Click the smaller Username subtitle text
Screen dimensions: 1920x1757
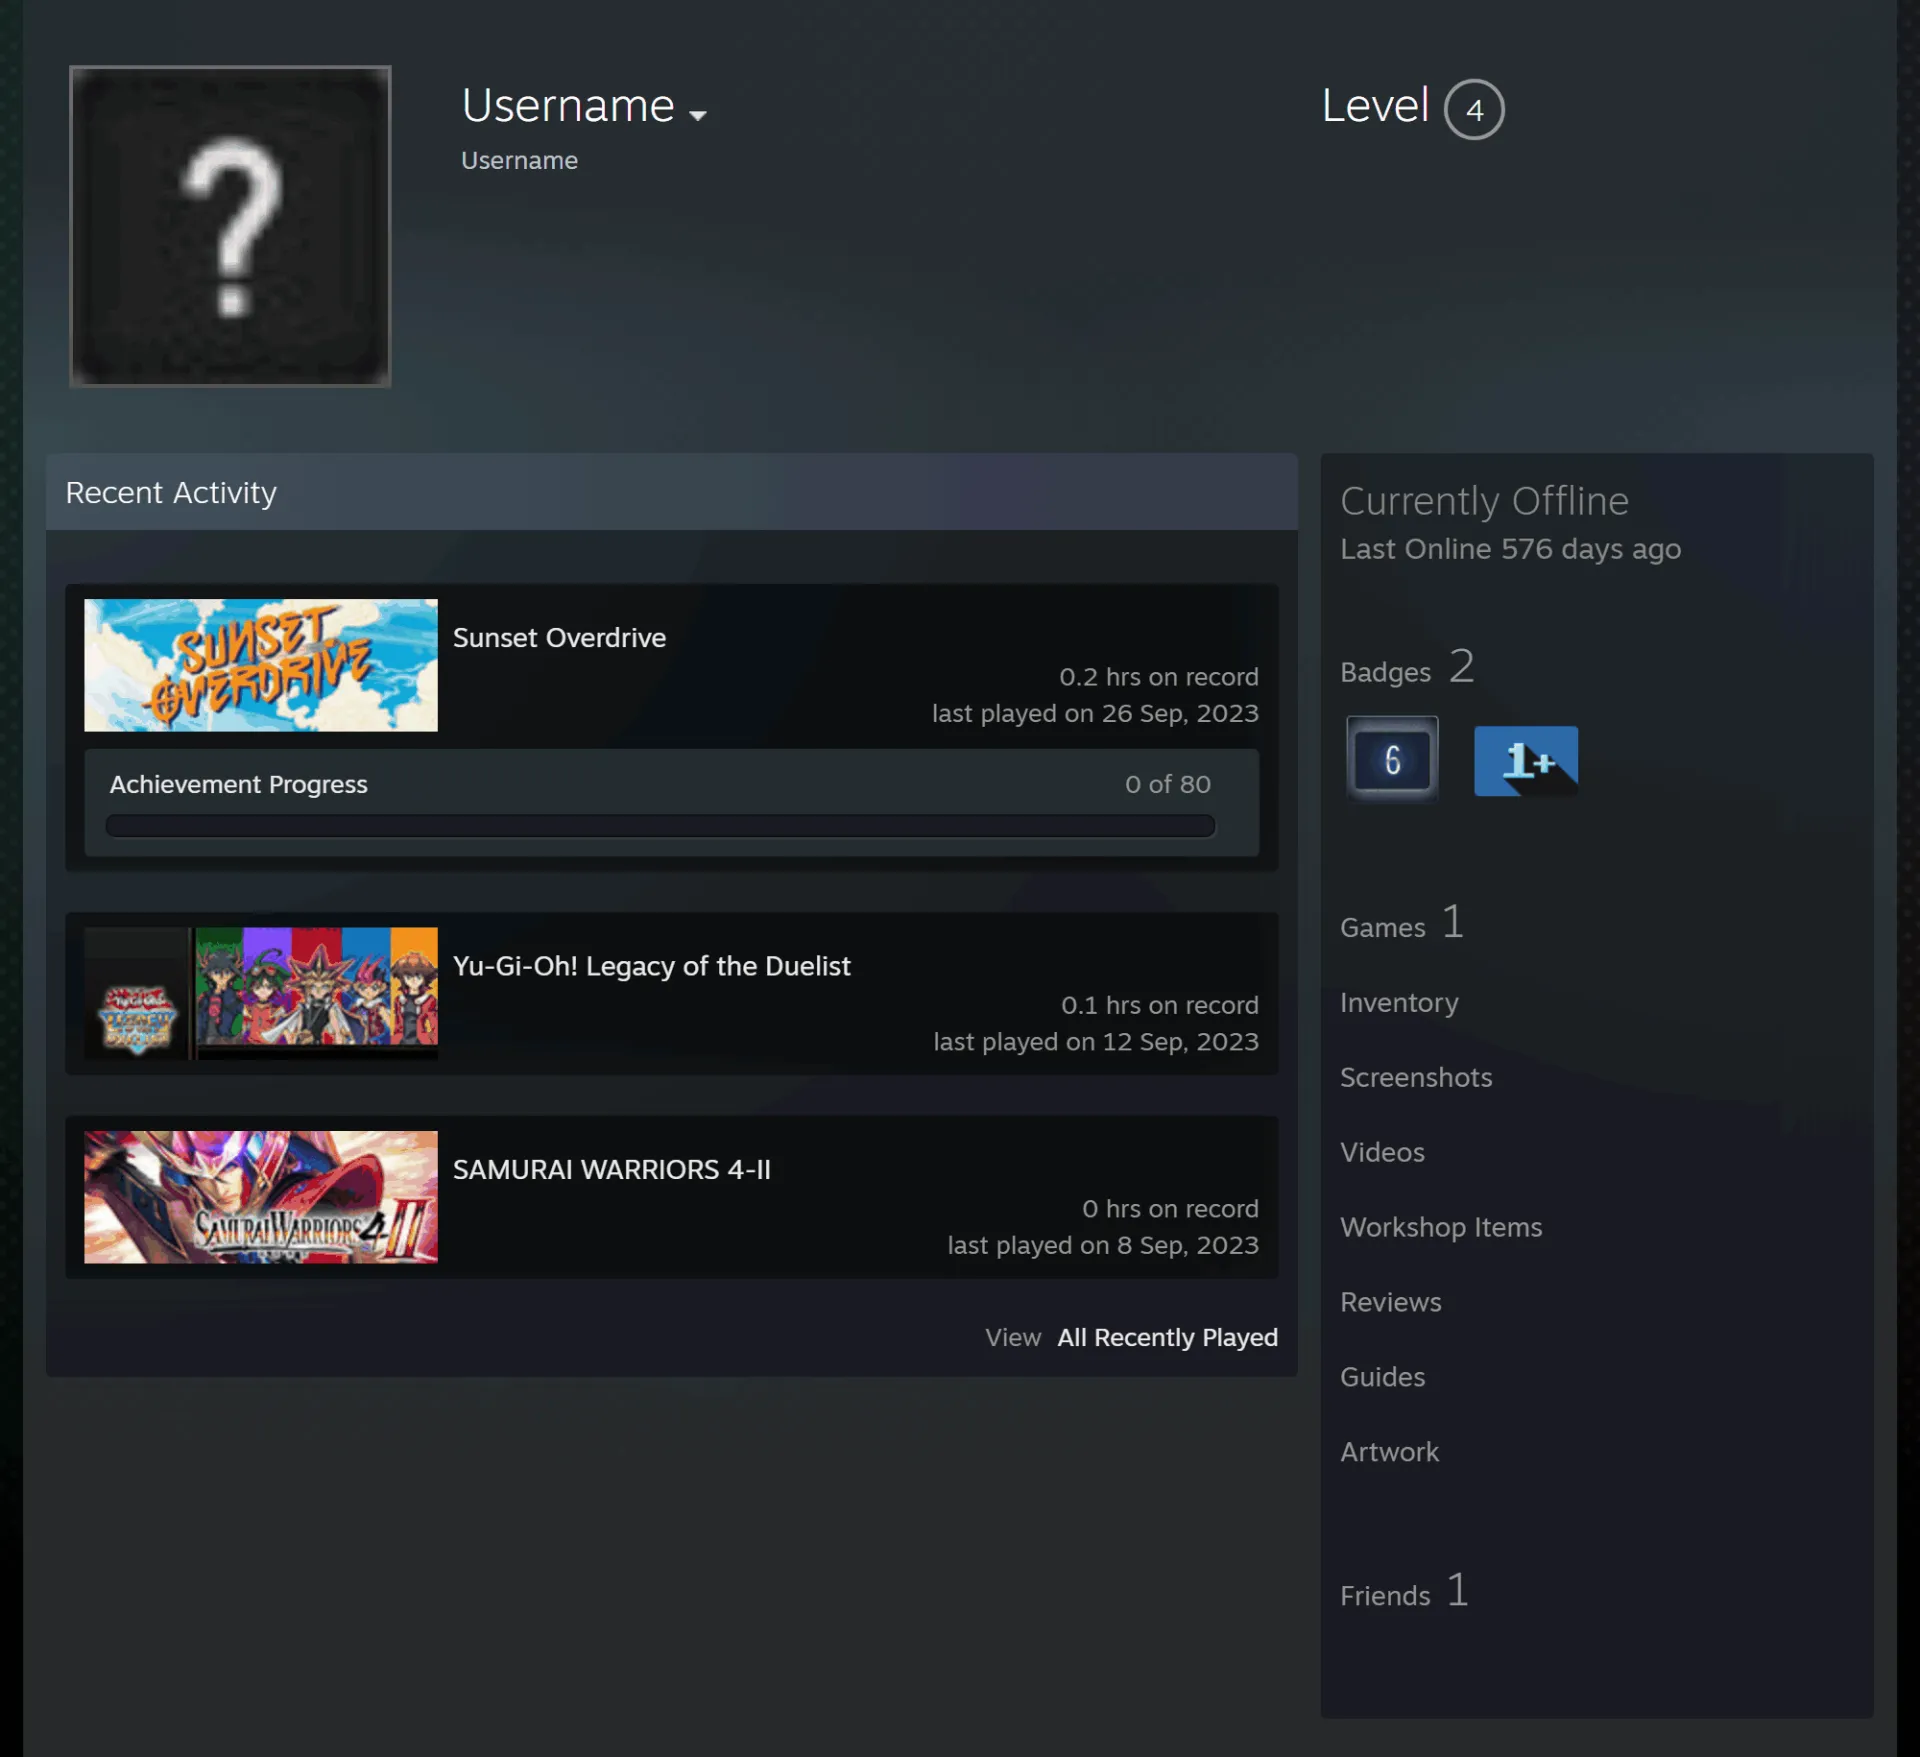point(519,161)
